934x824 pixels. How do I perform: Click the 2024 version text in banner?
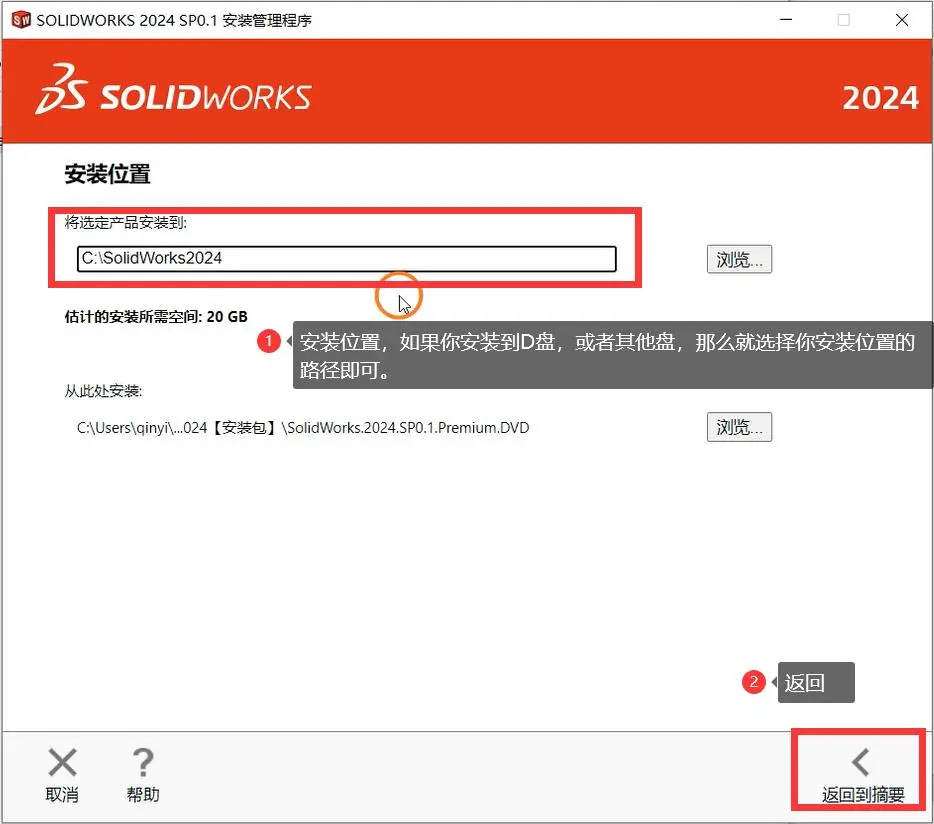(x=880, y=98)
